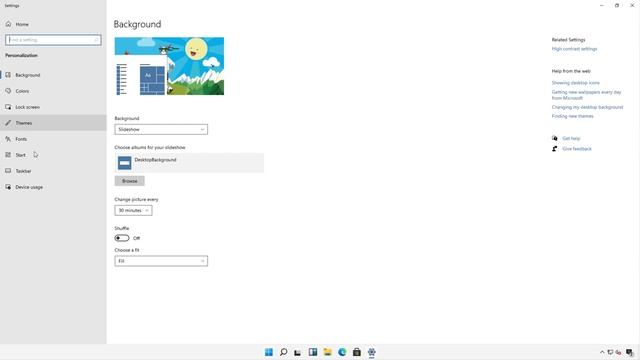This screenshot has width=640, height=360.
Task: Toggle the Shuffle switch
Action: click(x=122, y=238)
